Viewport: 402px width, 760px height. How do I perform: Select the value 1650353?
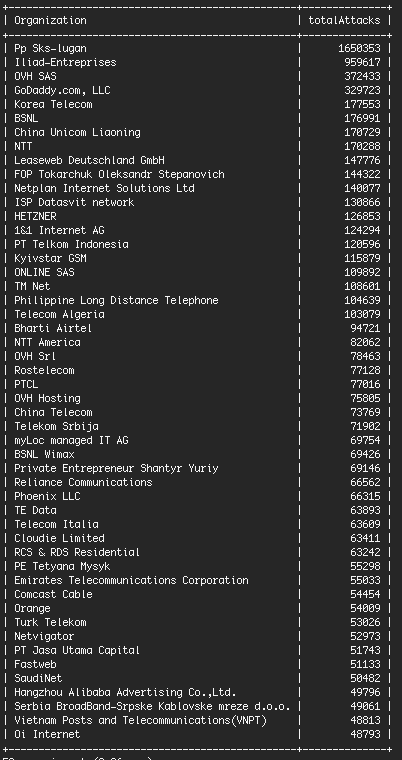pos(359,48)
